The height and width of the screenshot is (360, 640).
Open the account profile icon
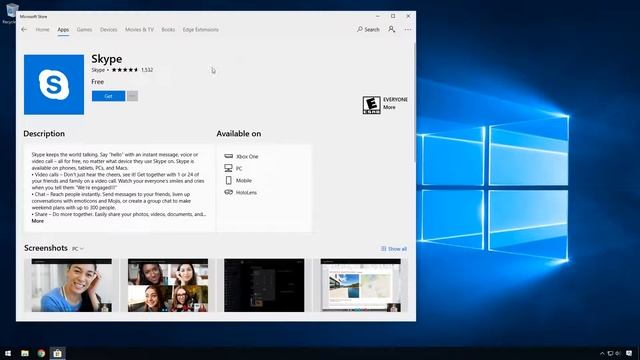click(x=391, y=29)
